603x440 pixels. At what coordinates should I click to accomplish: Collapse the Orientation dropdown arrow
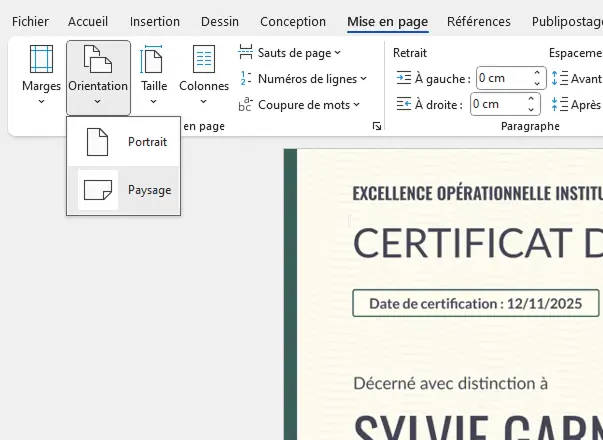[x=97, y=102]
